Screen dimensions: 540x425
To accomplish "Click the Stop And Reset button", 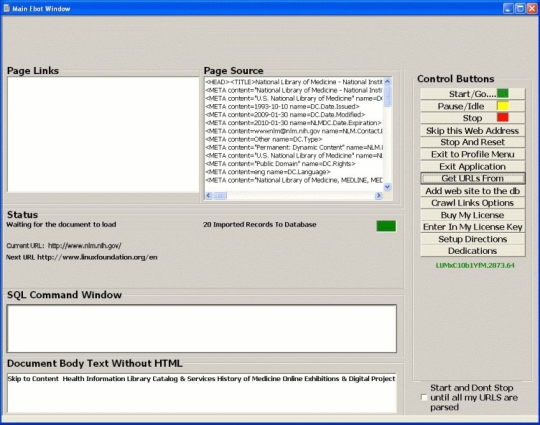I will pyautogui.click(x=472, y=142).
